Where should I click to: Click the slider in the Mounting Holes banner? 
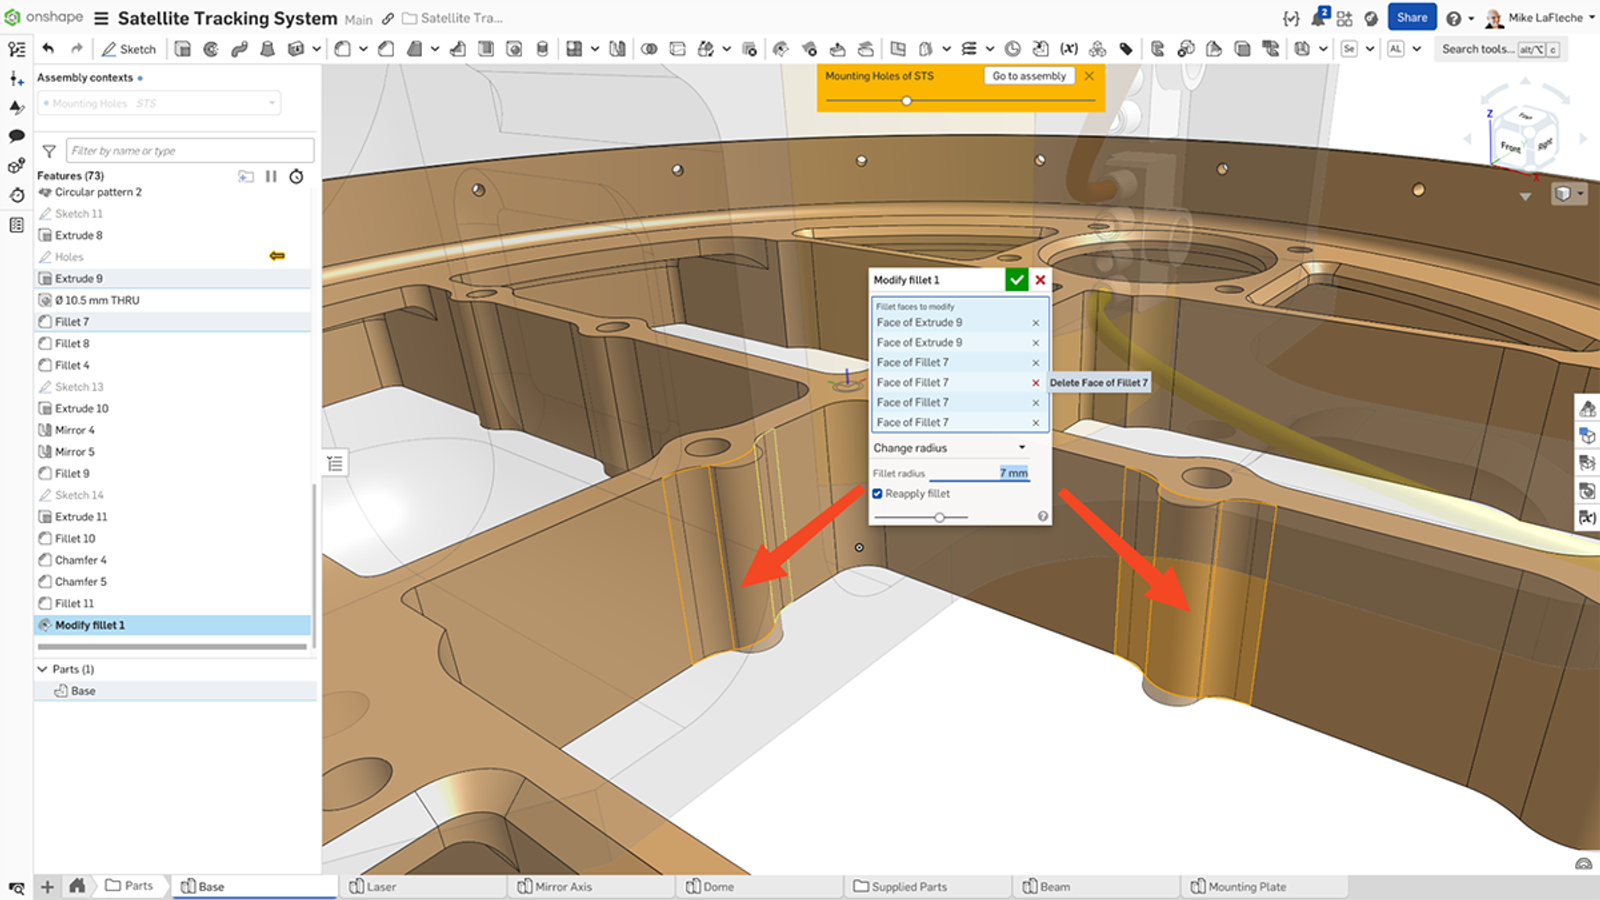pyautogui.click(x=906, y=100)
